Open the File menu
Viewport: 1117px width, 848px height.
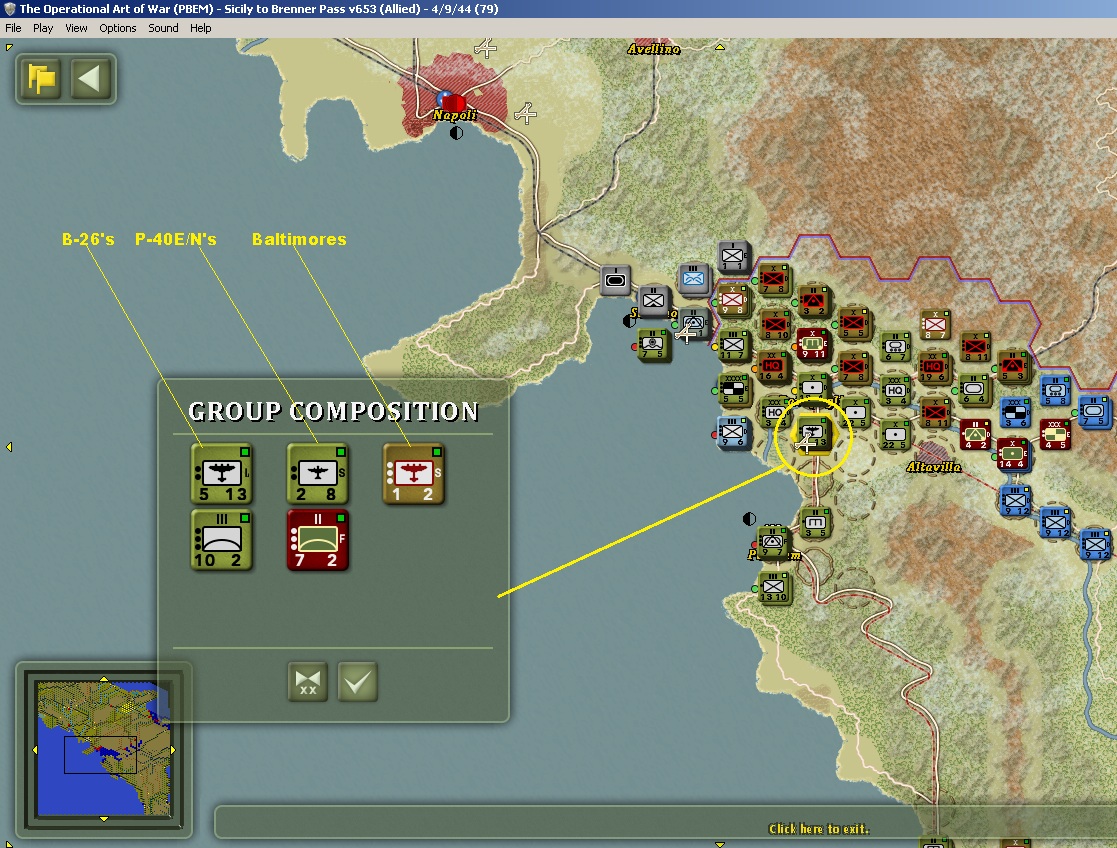tap(13, 28)
